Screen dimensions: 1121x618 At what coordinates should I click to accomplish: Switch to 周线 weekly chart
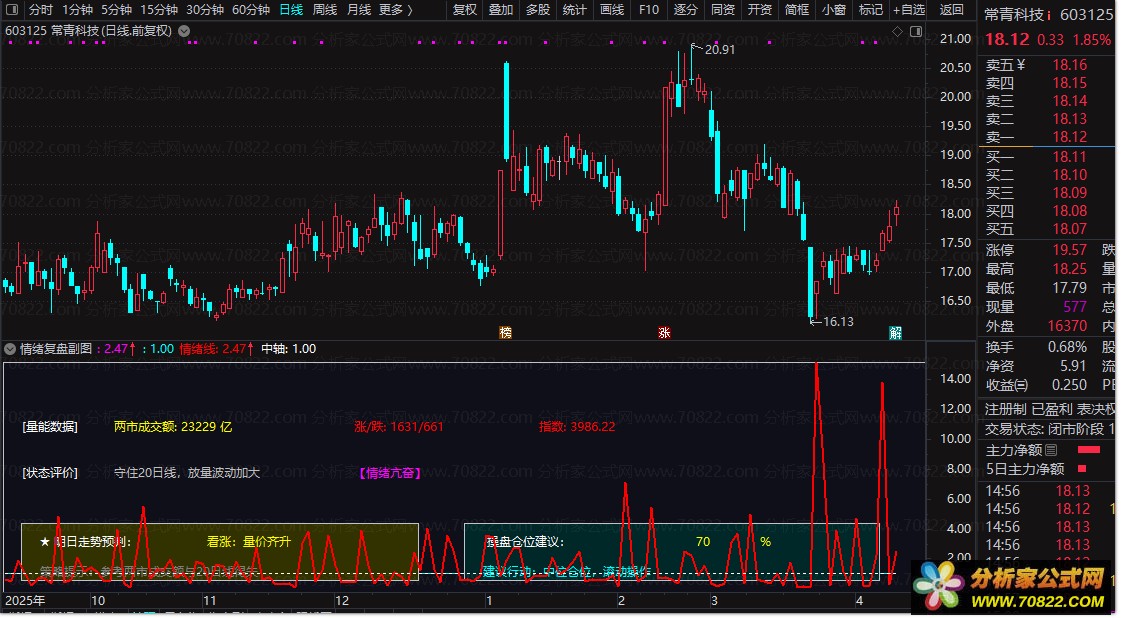pos(325,9)
